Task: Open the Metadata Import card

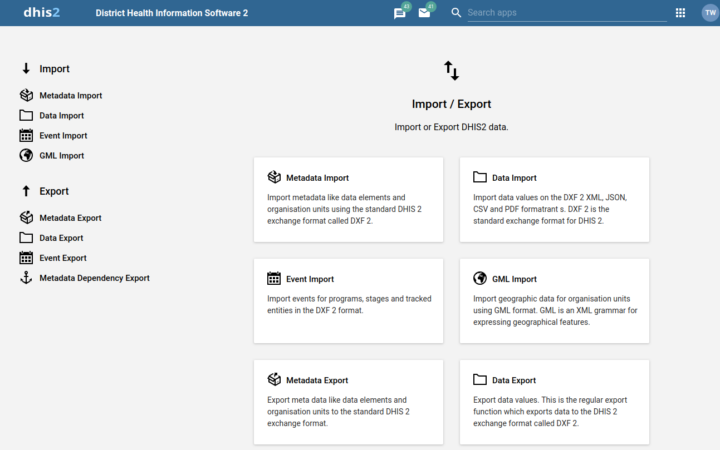Action: [349, 200]
